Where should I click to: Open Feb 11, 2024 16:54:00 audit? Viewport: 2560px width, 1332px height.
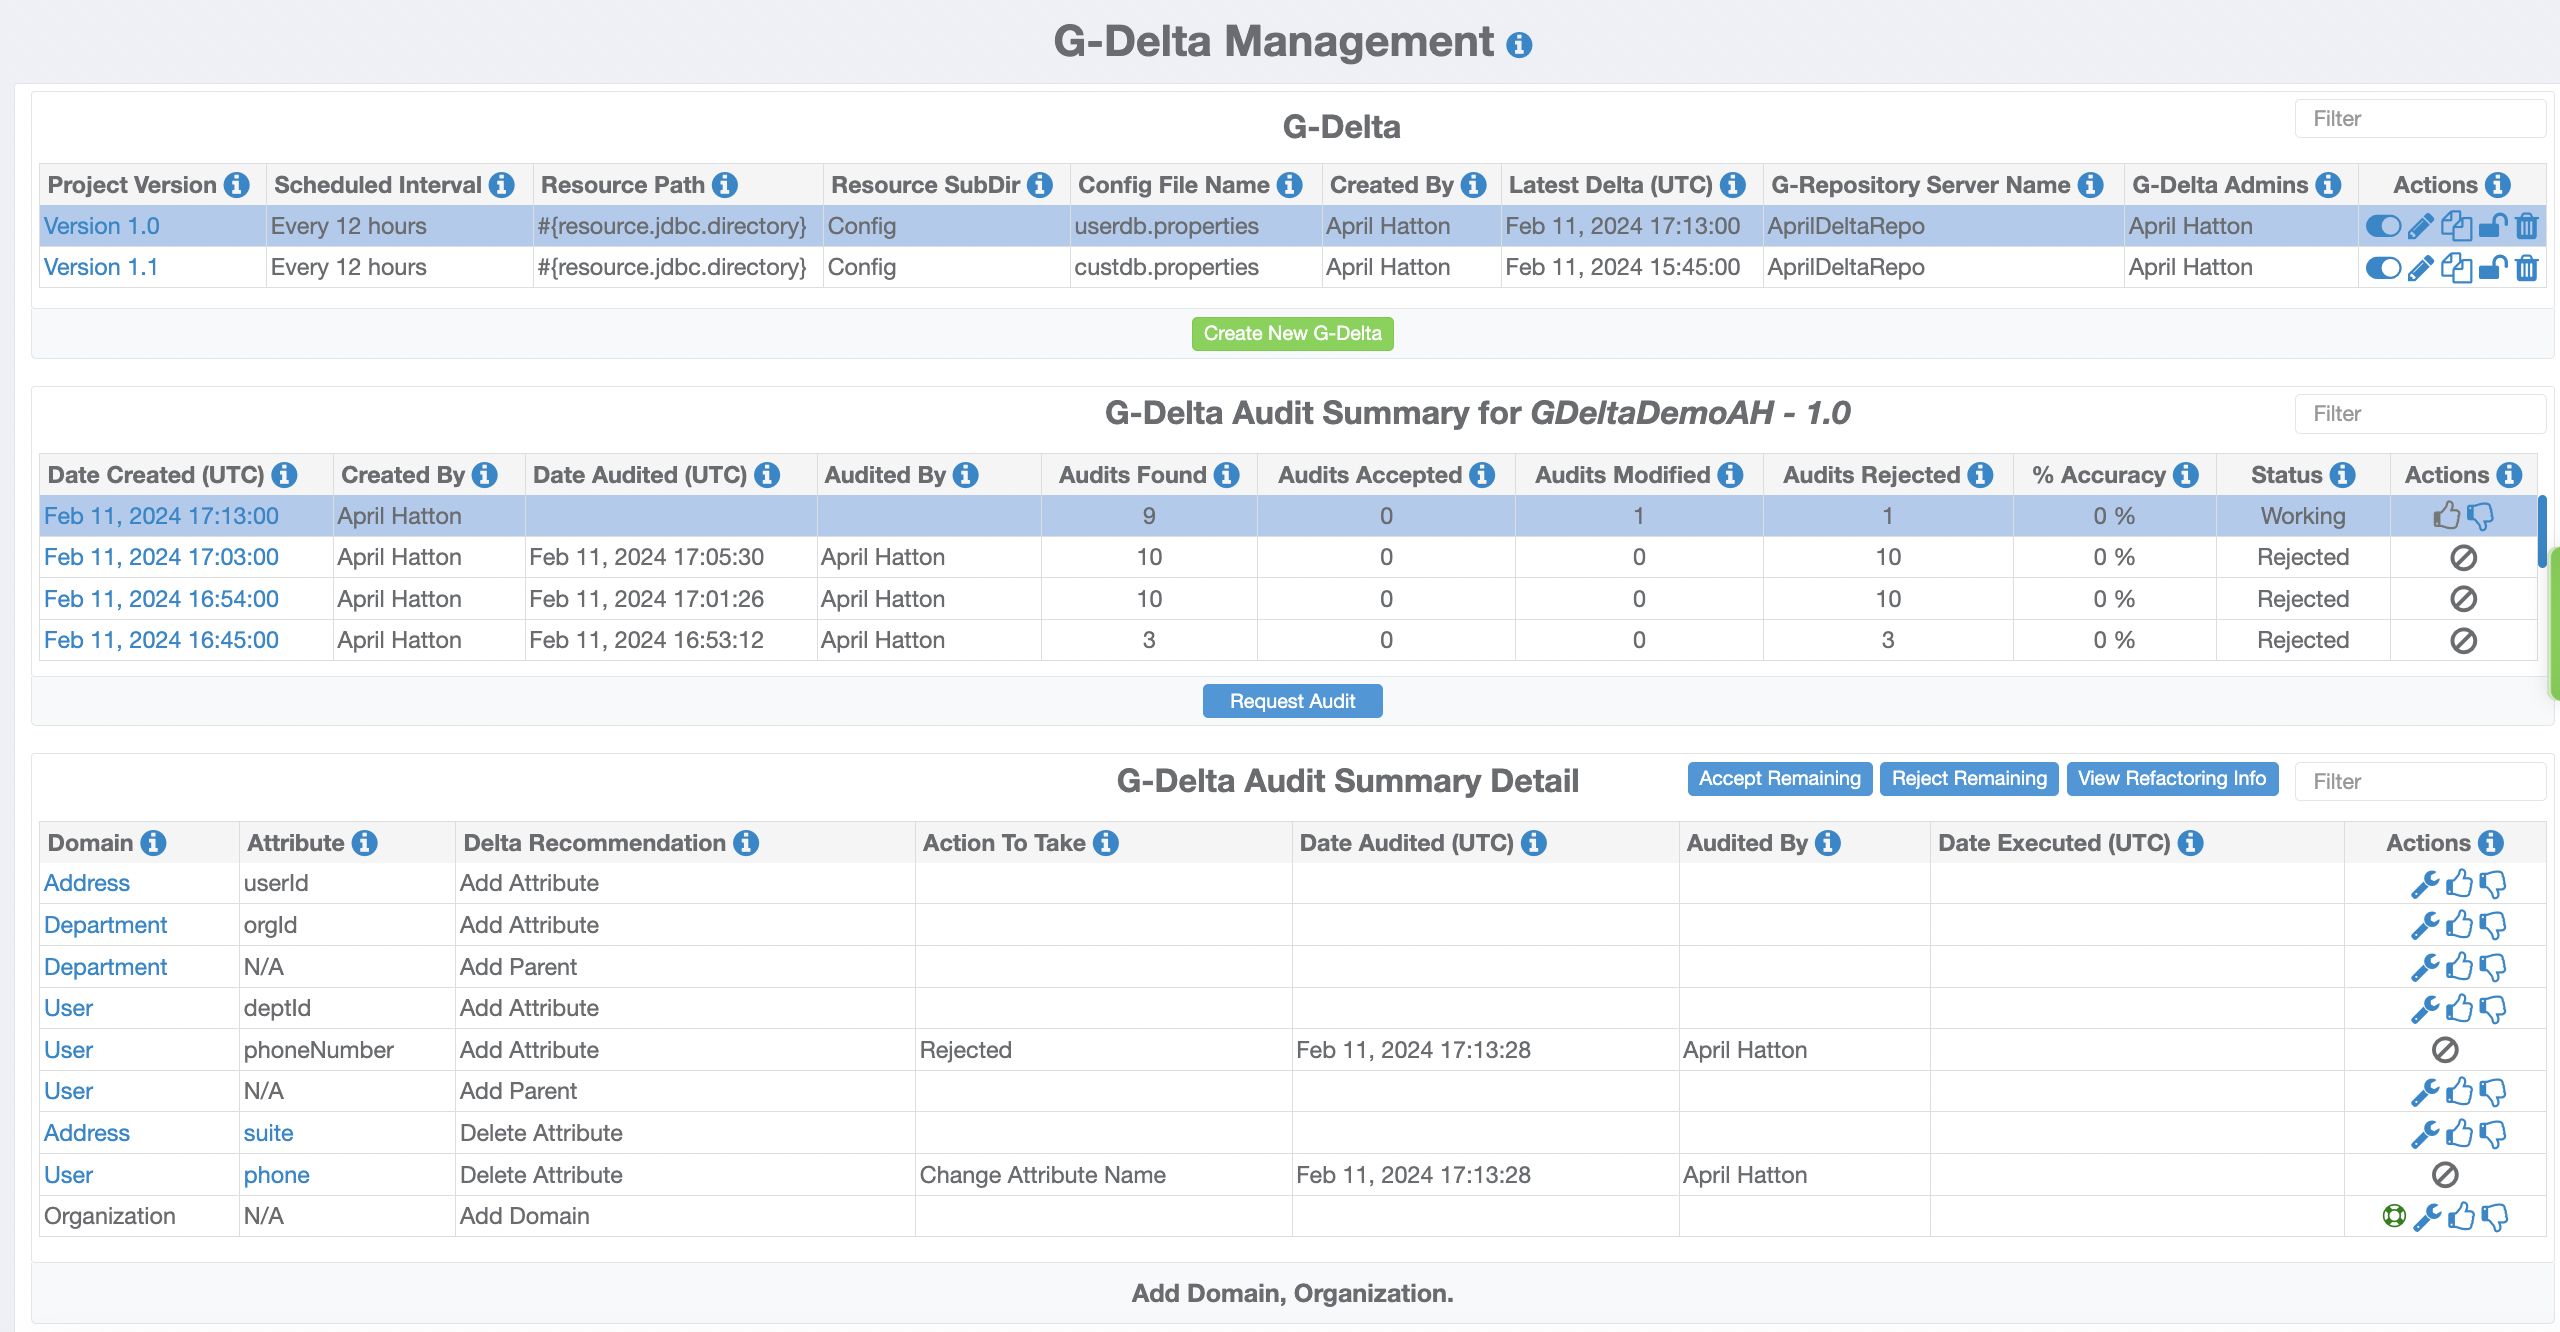pos(161,599)
